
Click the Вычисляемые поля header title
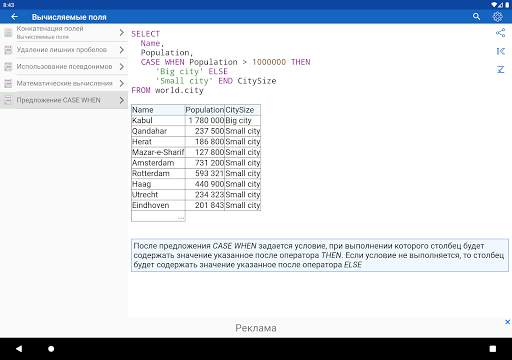point(69,17)
